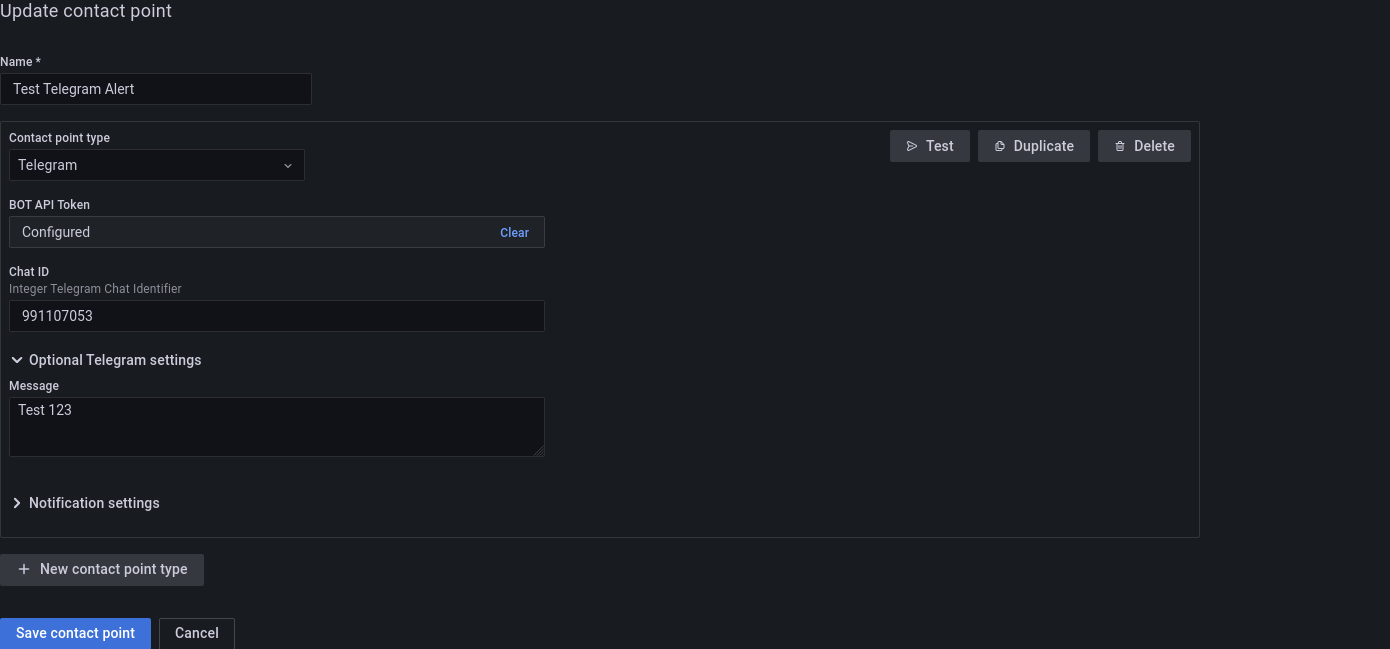Duplicate this contact point type
Screen dimensions: 1390x649
(x=1033, y=146)
